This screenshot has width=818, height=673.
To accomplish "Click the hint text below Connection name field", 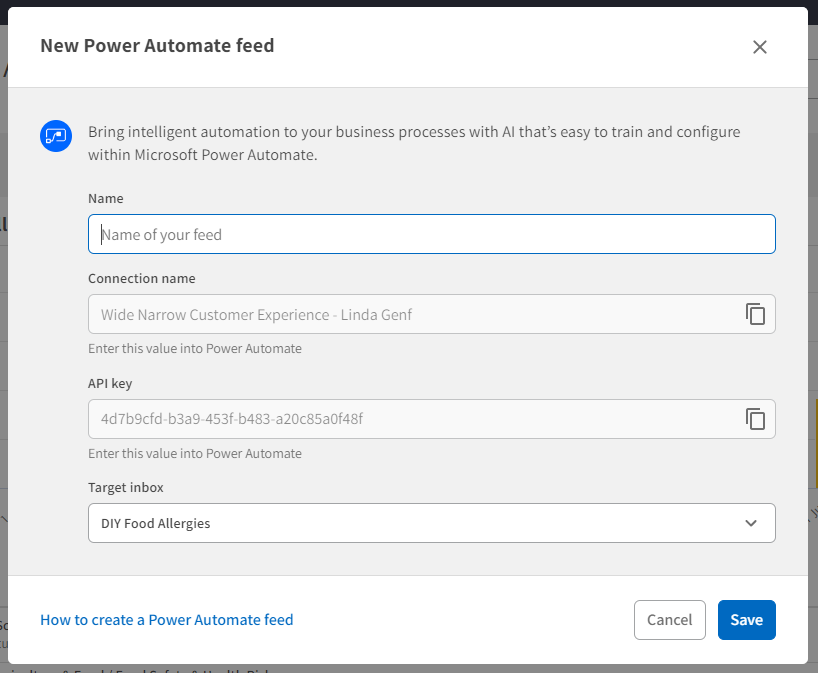I will (x=195, y=349).
